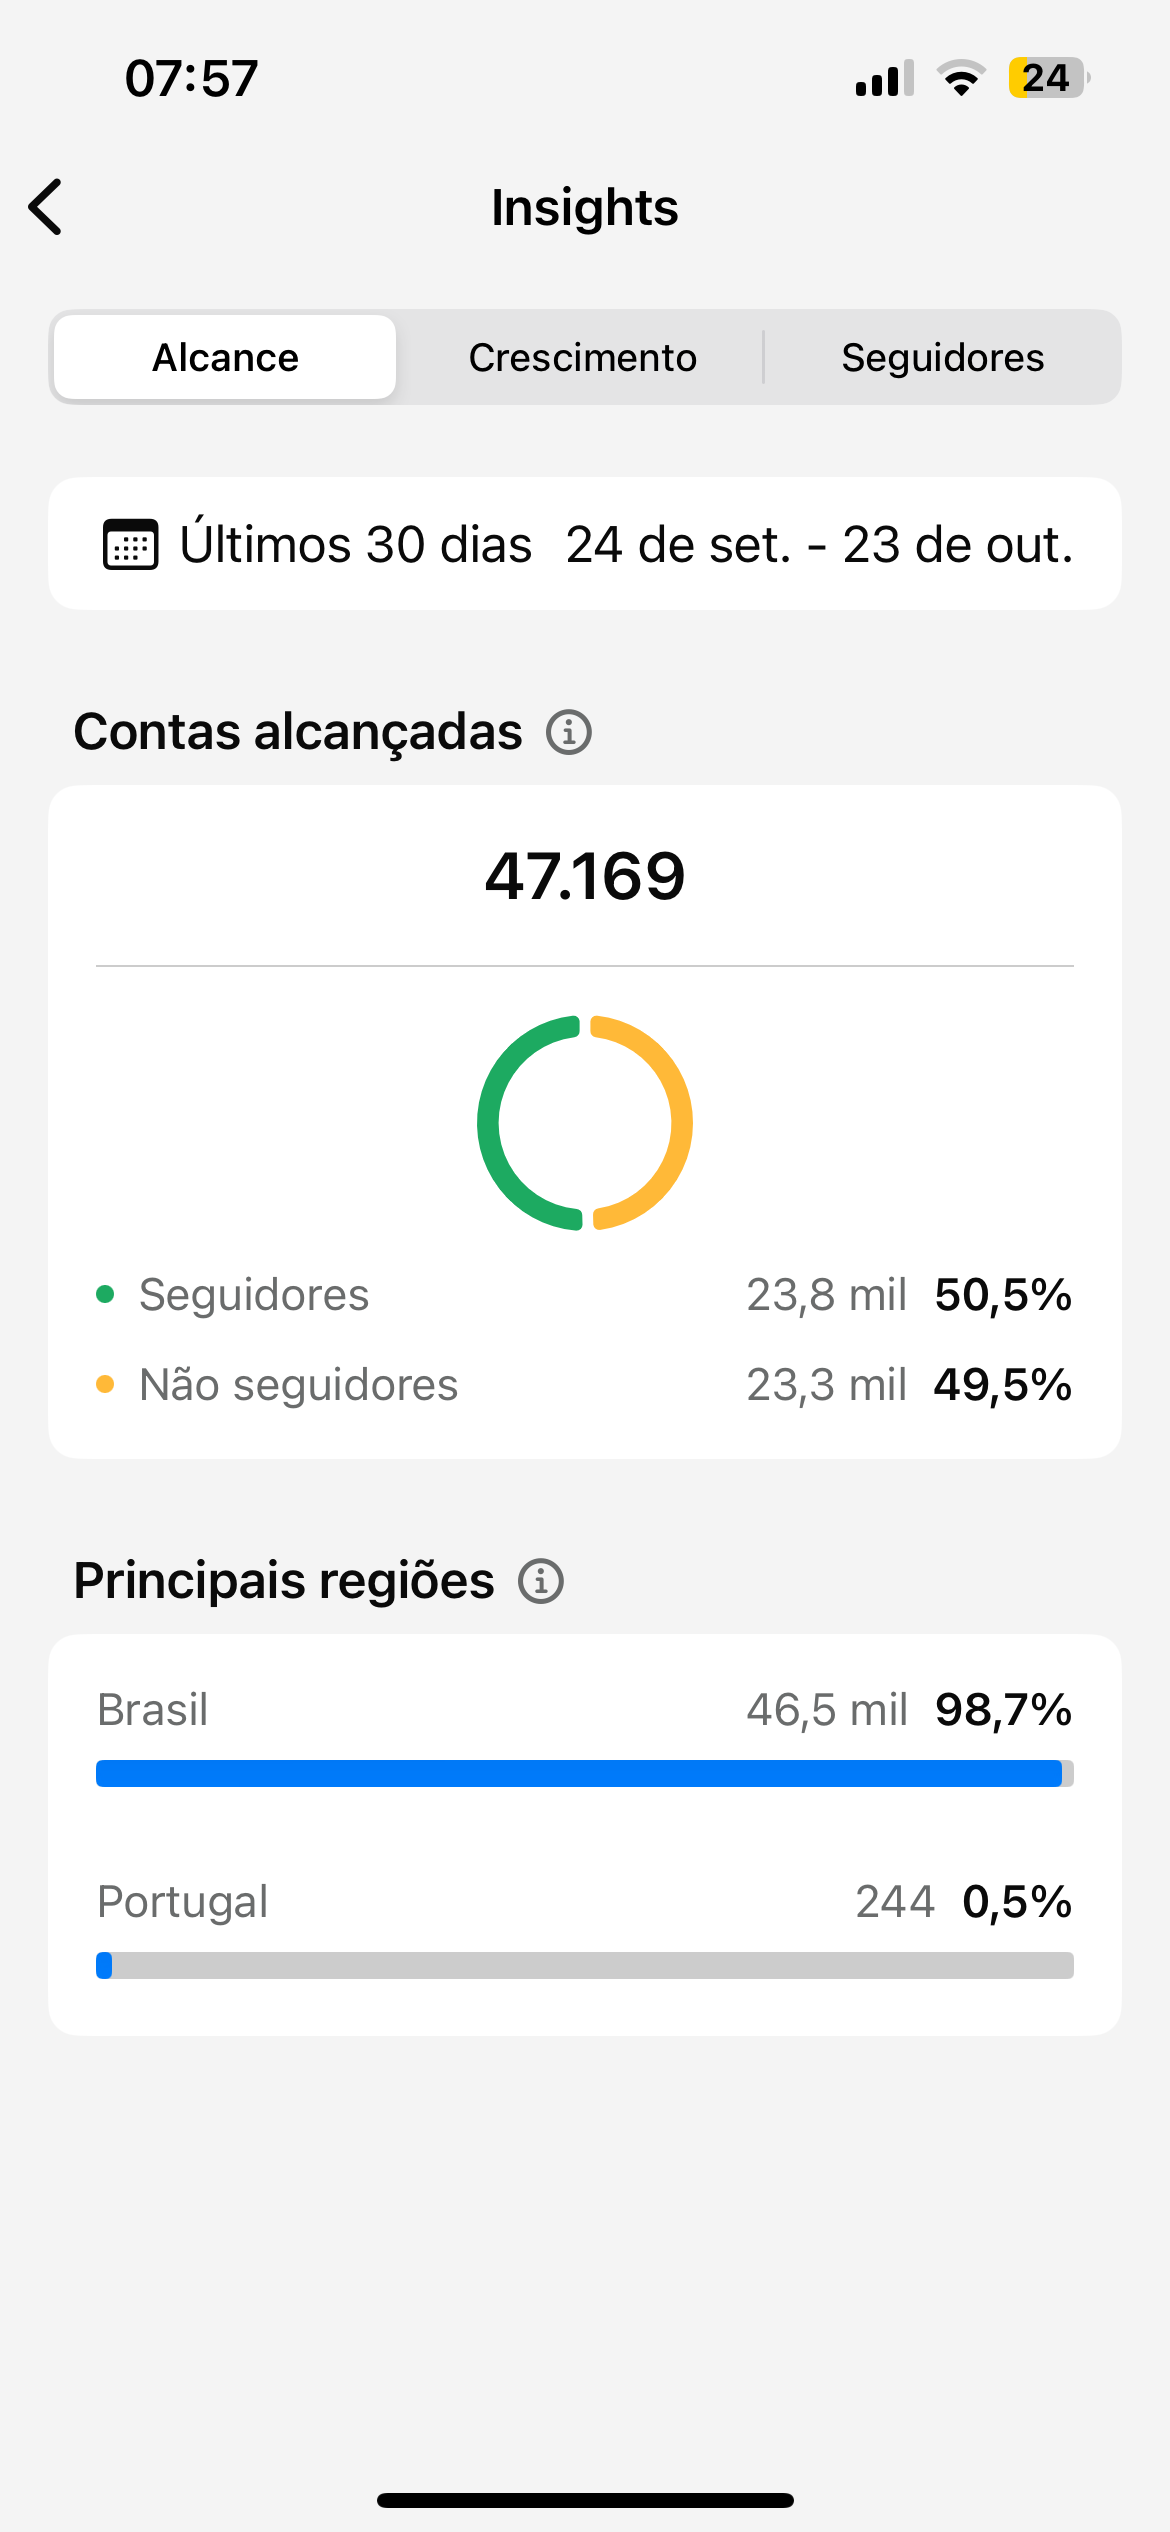Tap the back arrow icon
This screenshot has width=1170, height=2532.
pyautogui.click(x=46, y=207)
